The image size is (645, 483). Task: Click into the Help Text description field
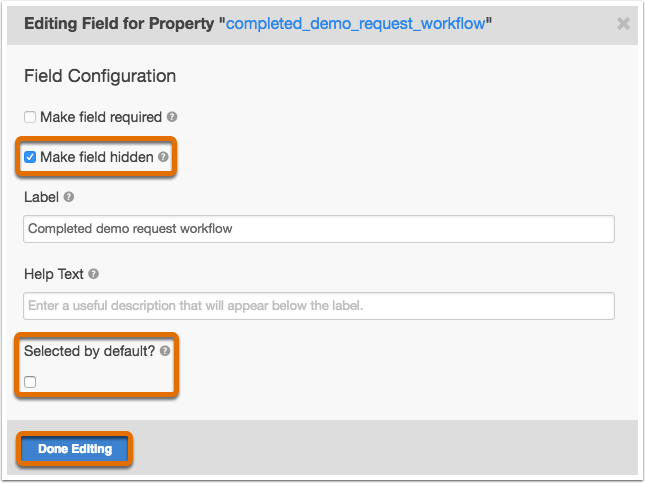(319, 306)
